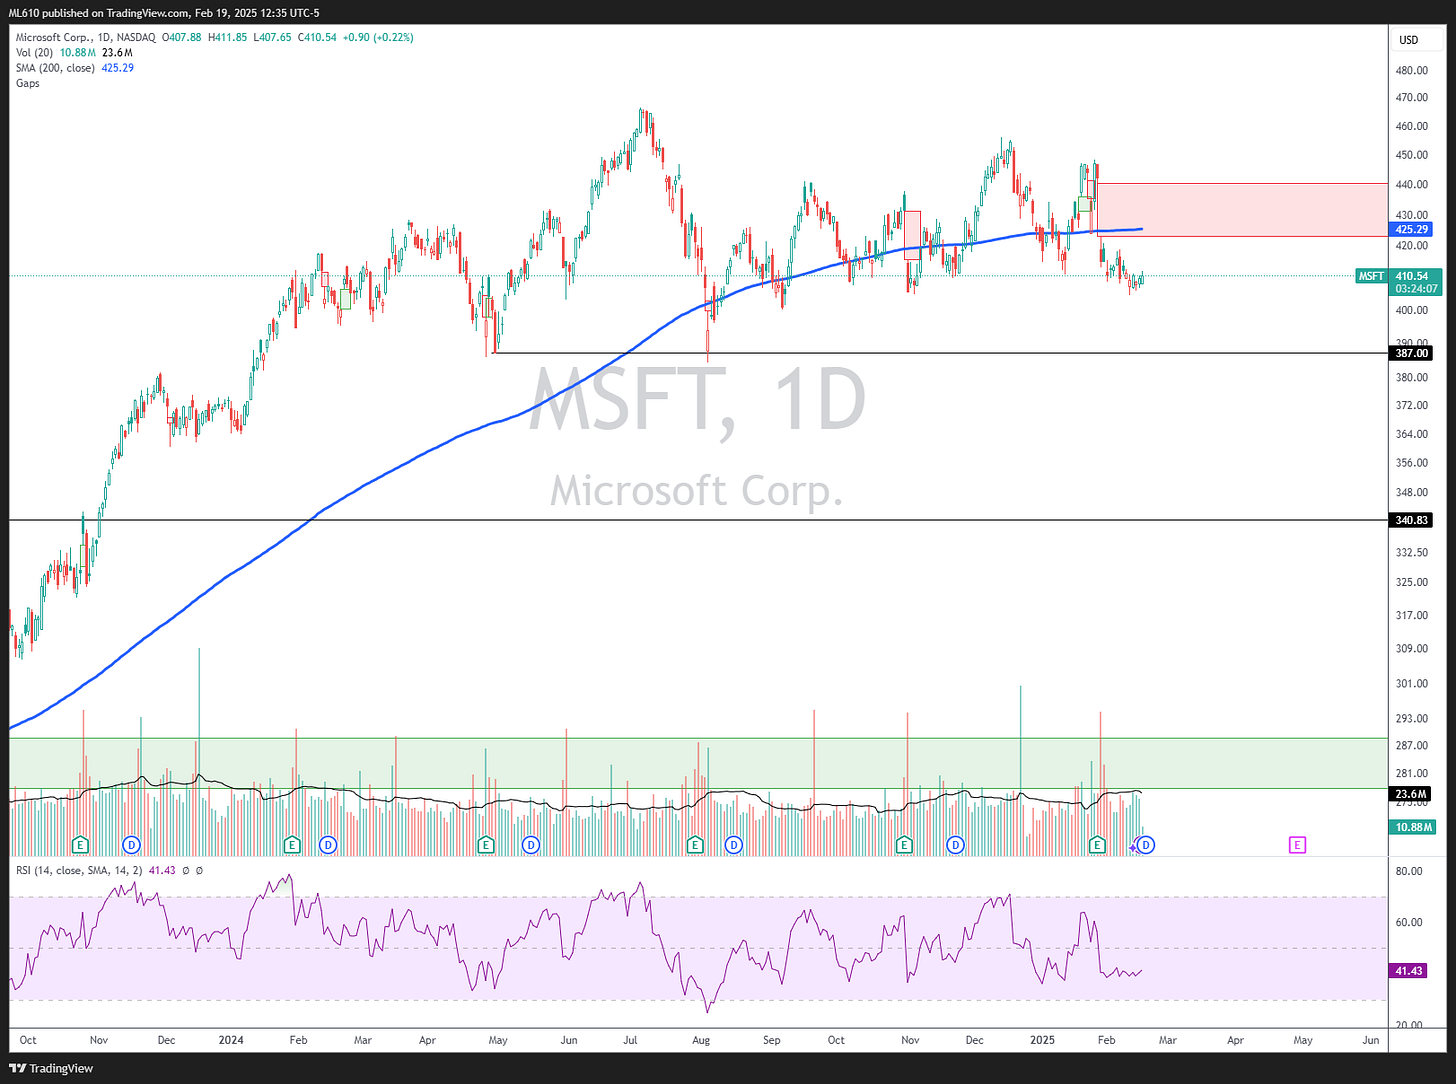Viewport: 1456px width, 1084px height.
Task: Click the earnings marker from late October 2023
Action: click(x=80, y=845)
